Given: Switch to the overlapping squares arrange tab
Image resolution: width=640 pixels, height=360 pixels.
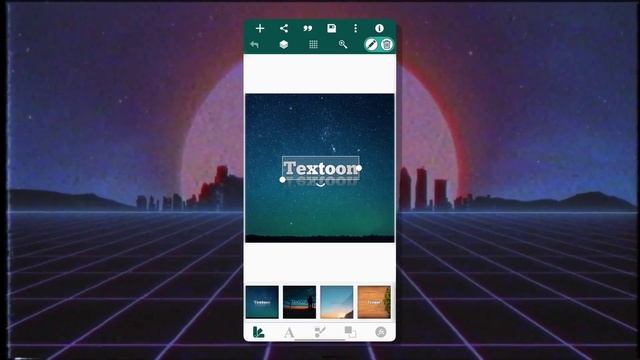Looking at the screenshot, I should 350,332.
